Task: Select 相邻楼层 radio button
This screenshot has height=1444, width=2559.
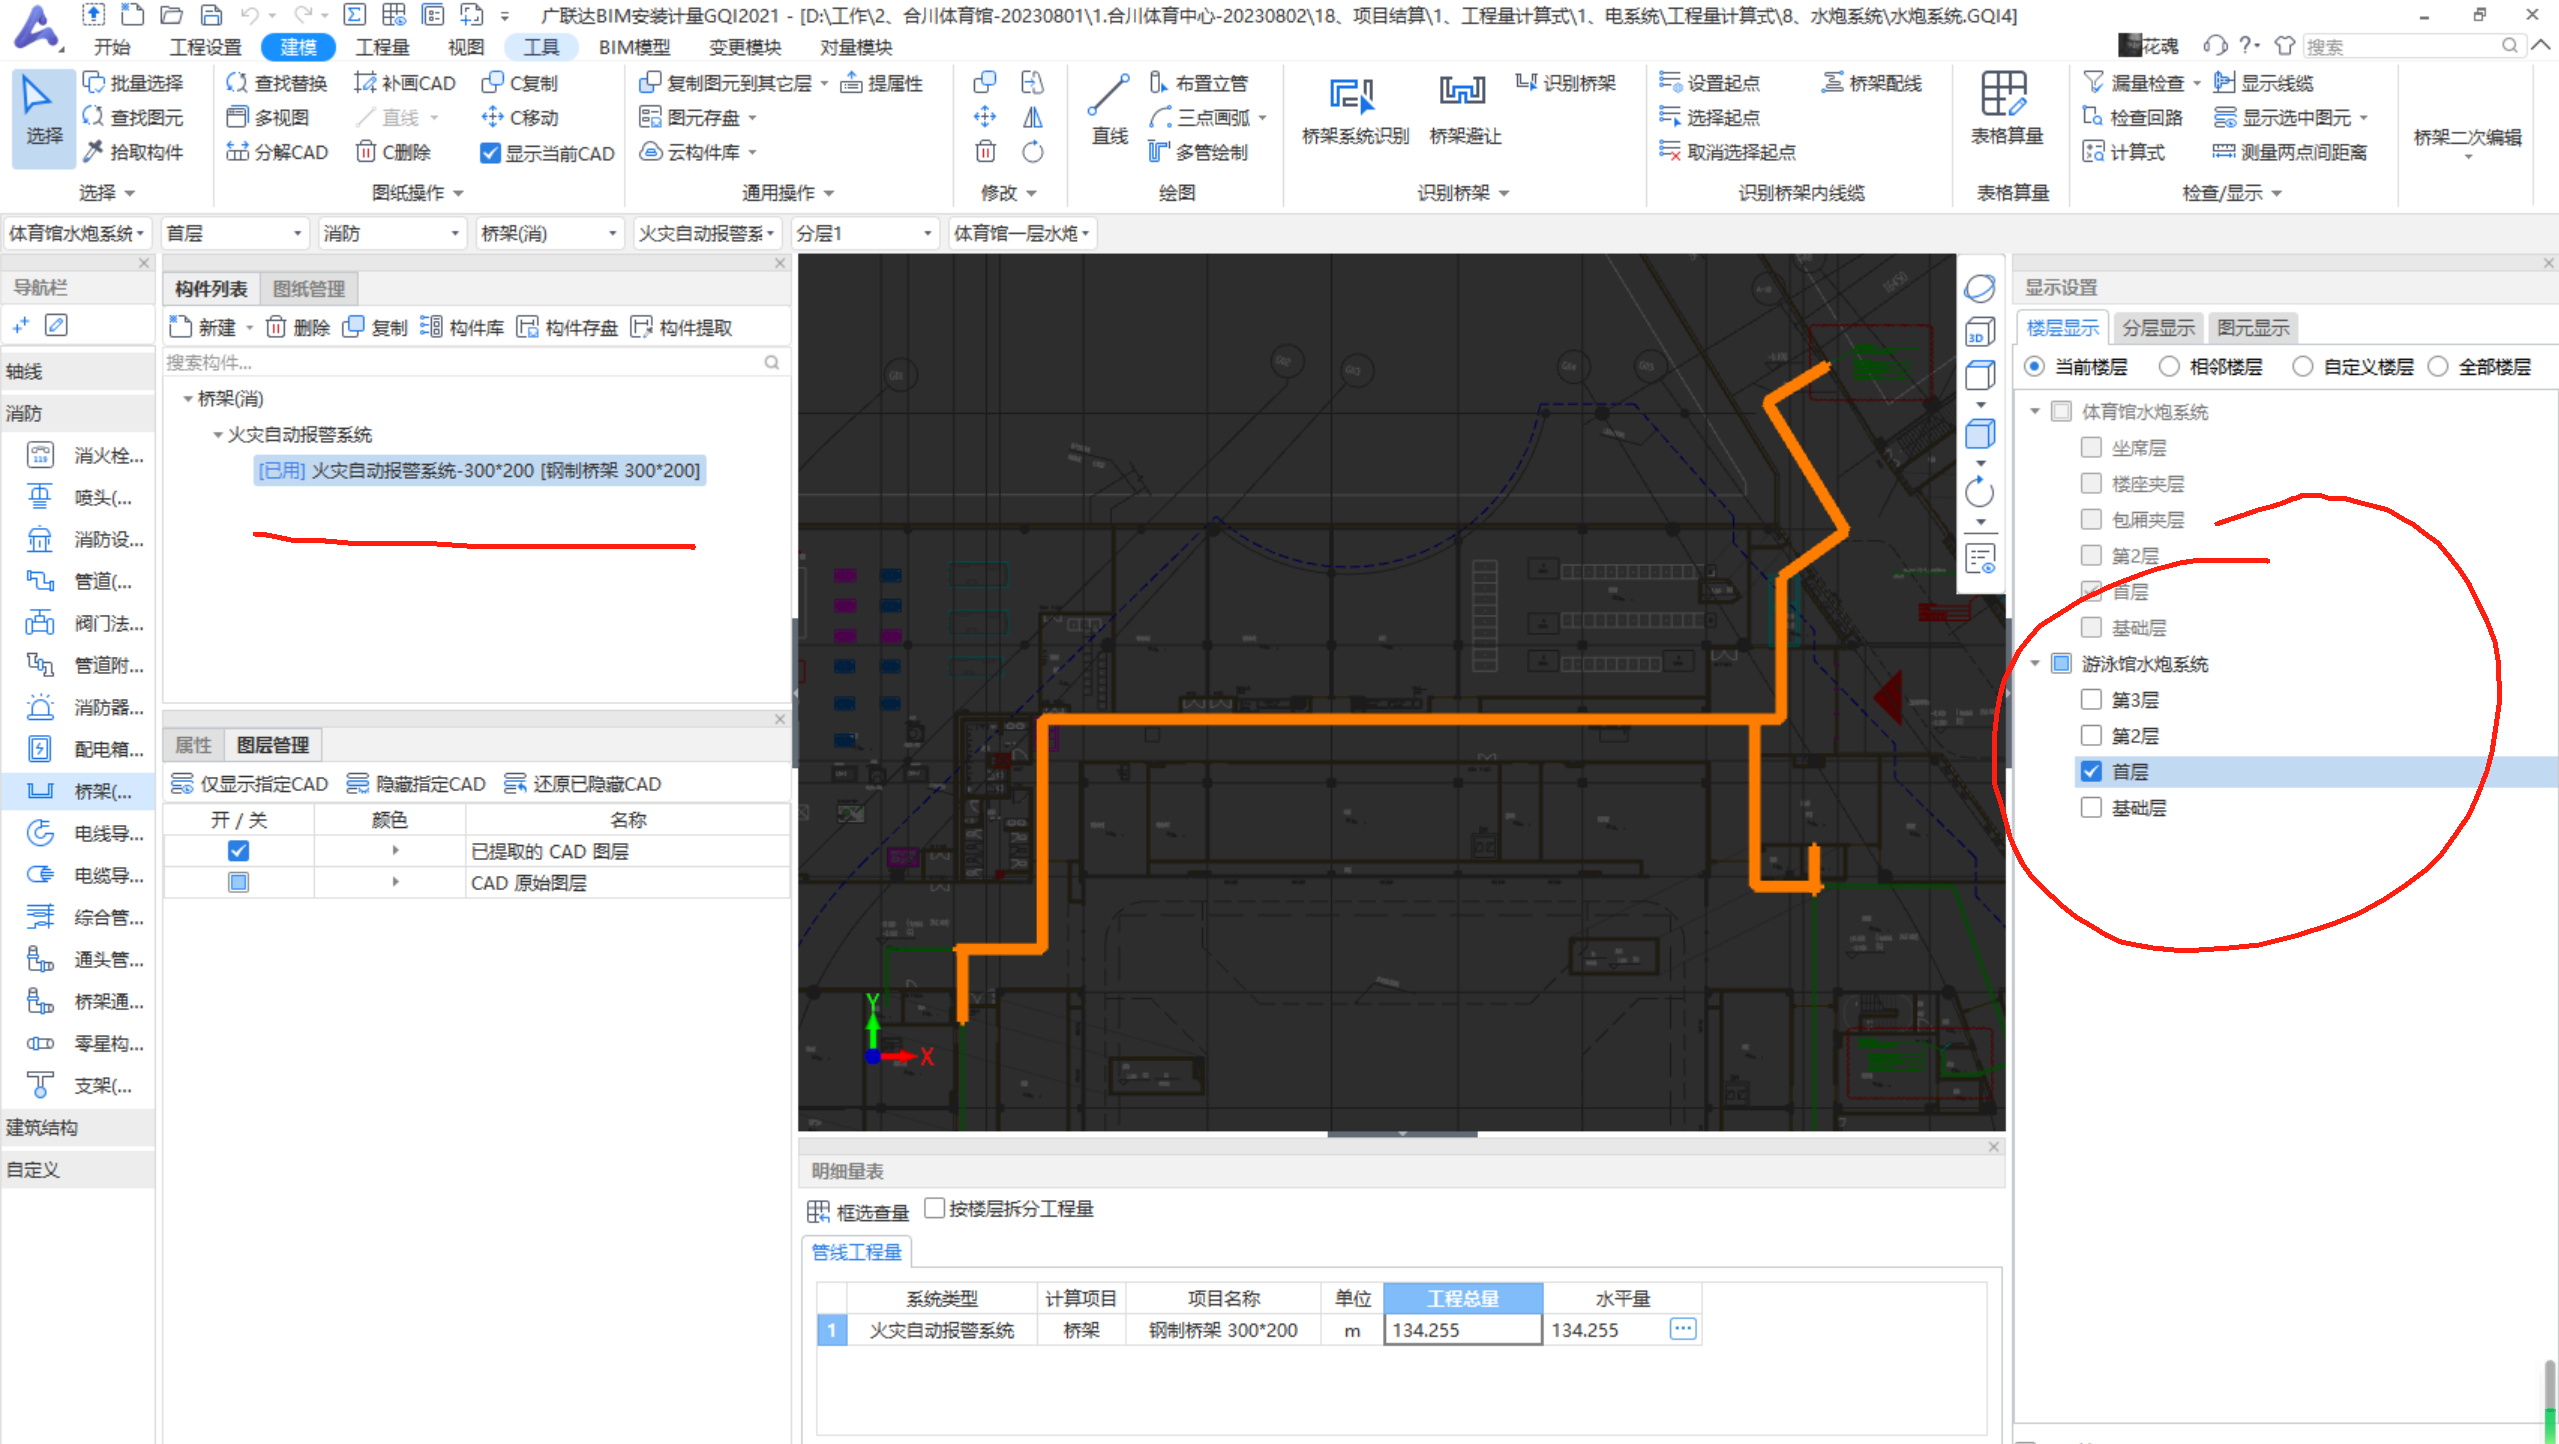Action: point(2169,367)
